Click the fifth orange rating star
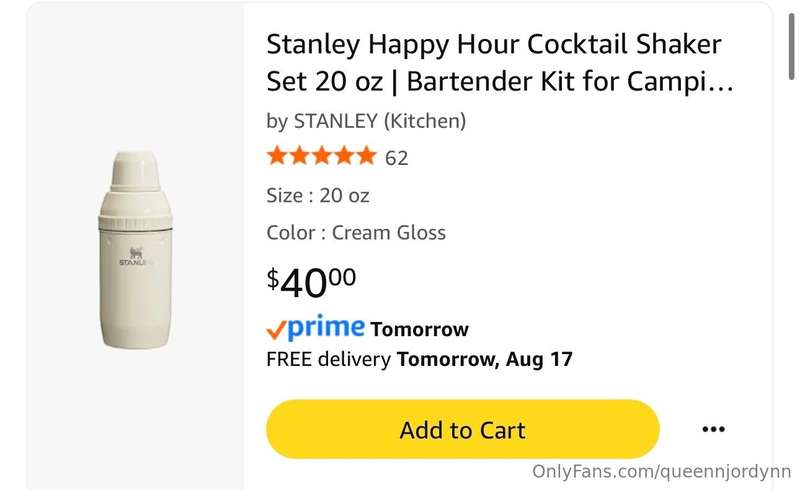The width and height of the screenshot is (800, 490). (x=366, y=156)
